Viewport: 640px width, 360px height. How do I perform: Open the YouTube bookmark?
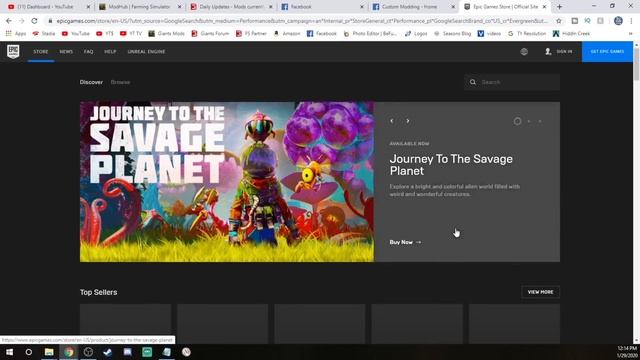76,33
